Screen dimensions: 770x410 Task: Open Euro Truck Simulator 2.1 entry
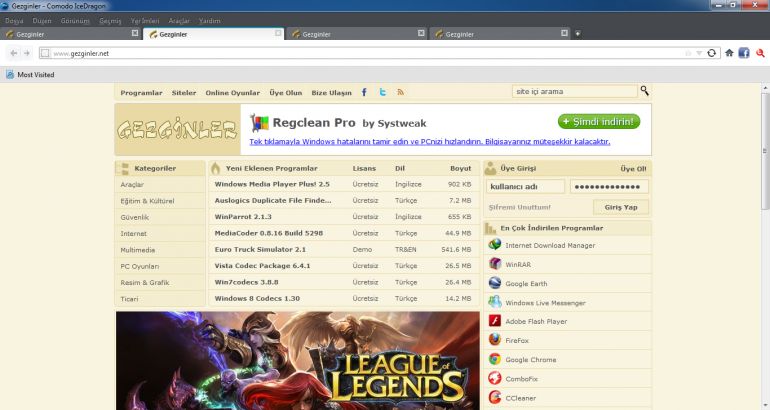tap(260, 249)
